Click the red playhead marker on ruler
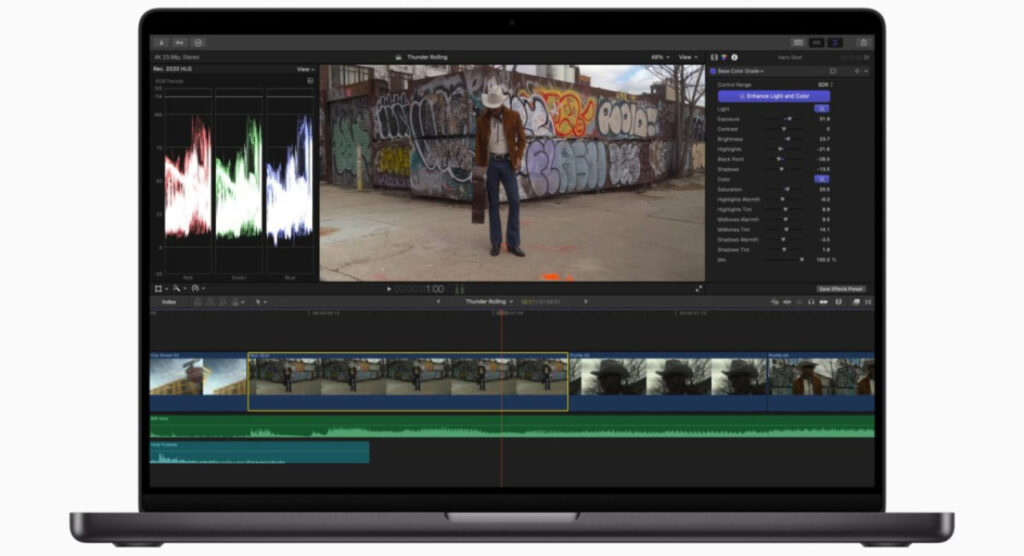 (501, 313)
